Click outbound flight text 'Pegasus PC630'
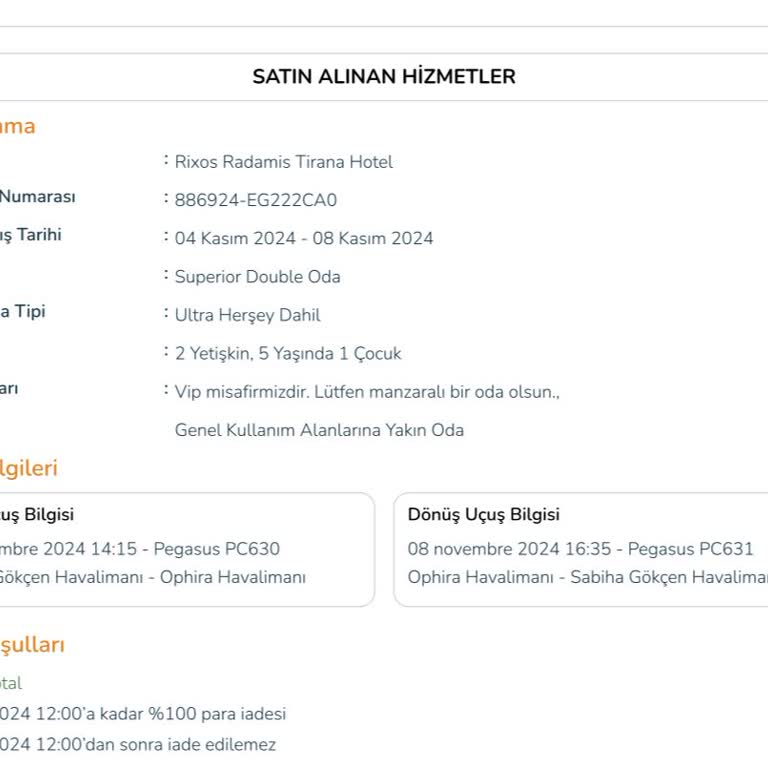The image size is (768, 768). 216,549
